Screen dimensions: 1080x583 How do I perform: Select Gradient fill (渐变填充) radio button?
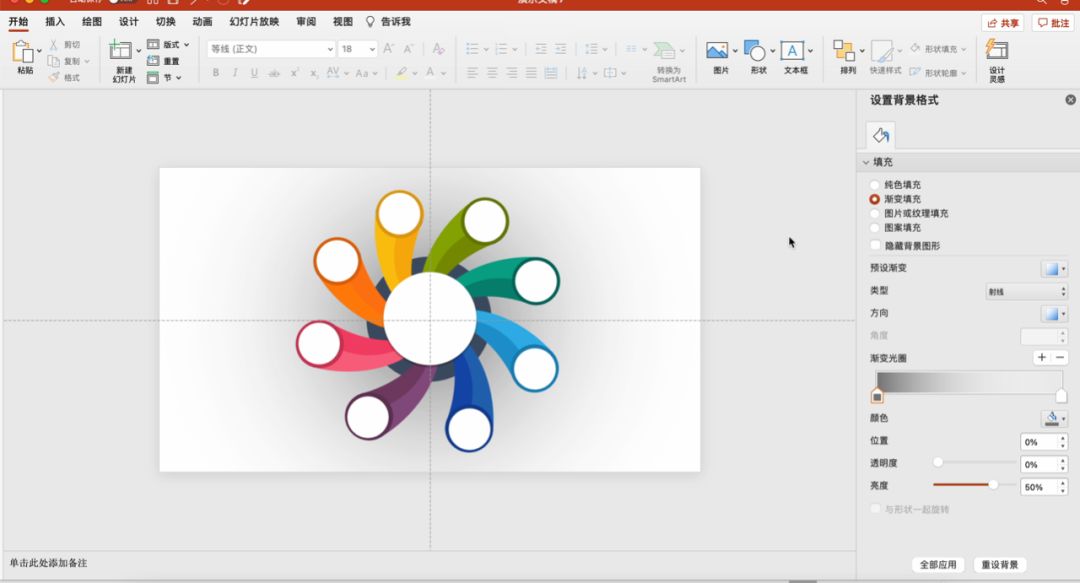click(875, 199)
